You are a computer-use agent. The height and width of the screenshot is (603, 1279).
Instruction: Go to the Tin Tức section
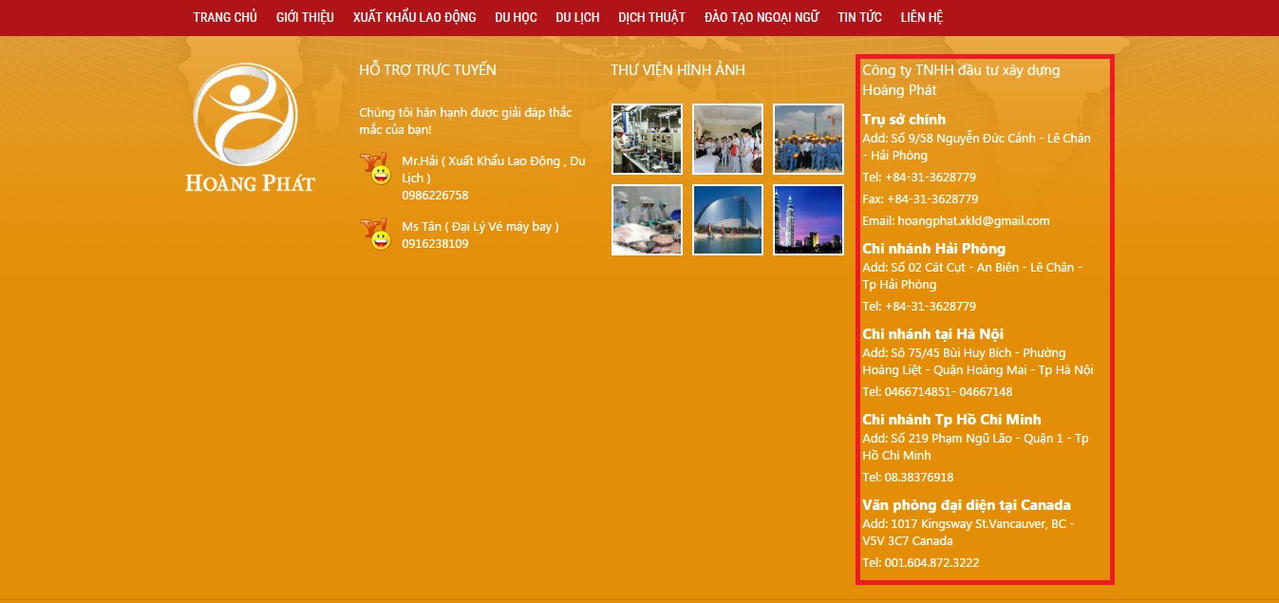click(x=860, y=17)
